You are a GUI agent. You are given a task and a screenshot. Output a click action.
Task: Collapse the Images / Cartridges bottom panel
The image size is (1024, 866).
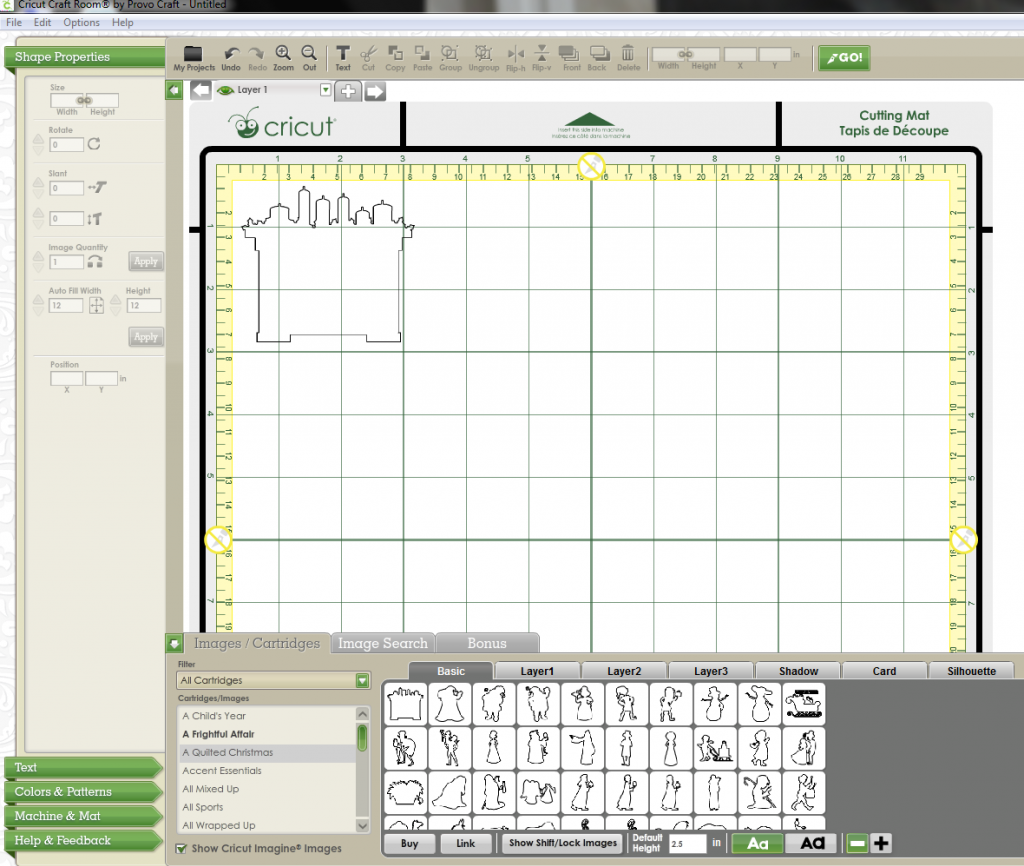174,643
